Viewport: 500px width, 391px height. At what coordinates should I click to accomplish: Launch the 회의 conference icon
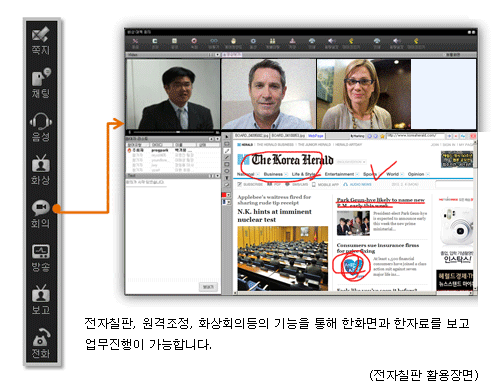coord(41,214)
